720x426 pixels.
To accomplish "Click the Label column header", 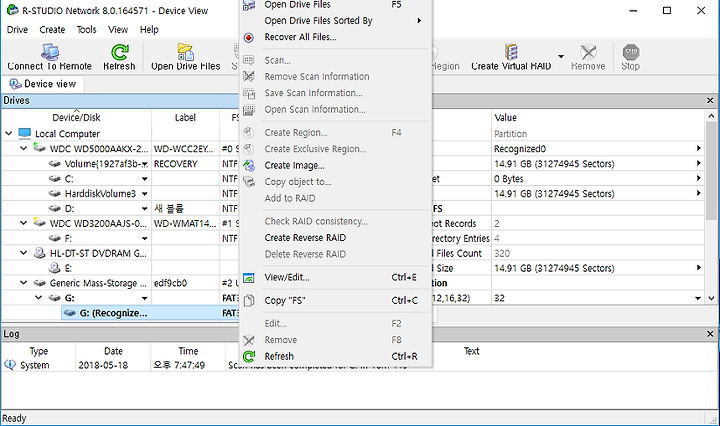I will [x=186, y=118].
